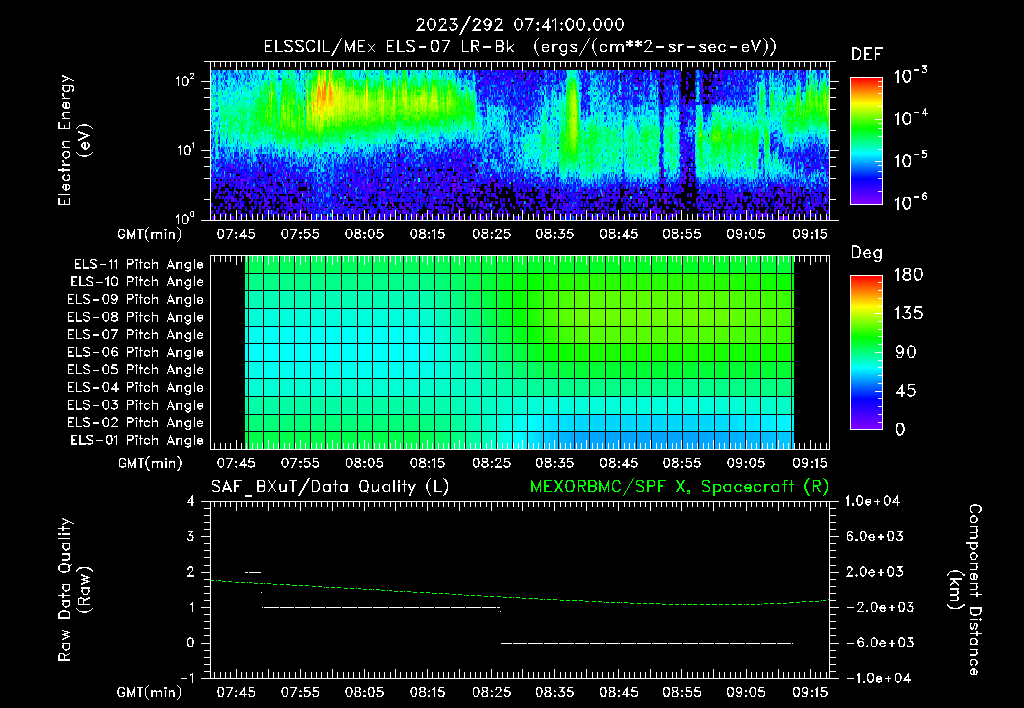Click the 10^-3 value on DEF scale
The image size is (1024, 708).
tap(910, 75)
